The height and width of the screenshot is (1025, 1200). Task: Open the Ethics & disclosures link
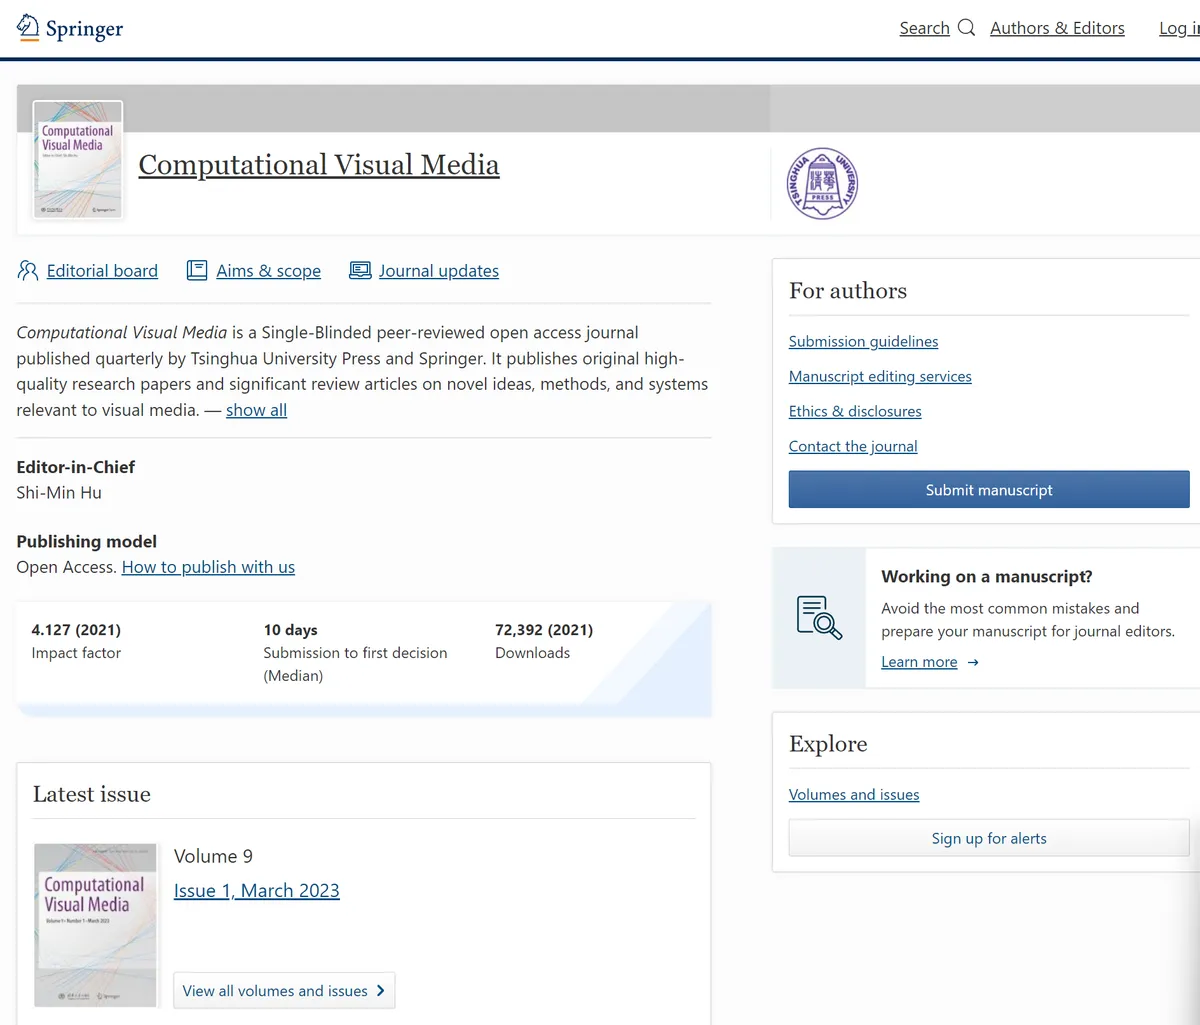855,411
